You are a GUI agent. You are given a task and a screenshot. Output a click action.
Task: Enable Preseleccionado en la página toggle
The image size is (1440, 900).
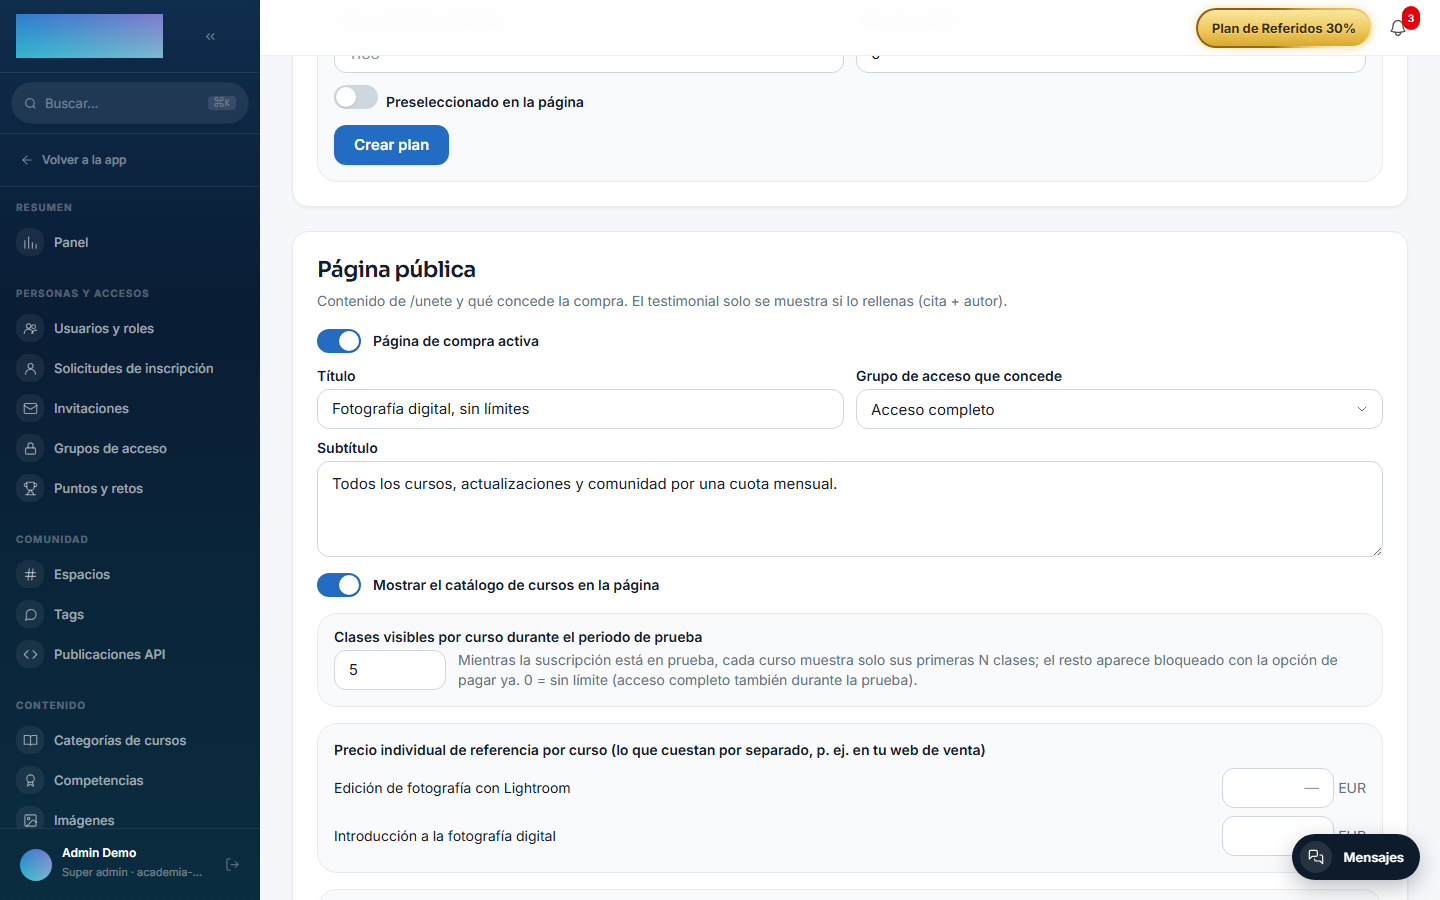(356, 98)
